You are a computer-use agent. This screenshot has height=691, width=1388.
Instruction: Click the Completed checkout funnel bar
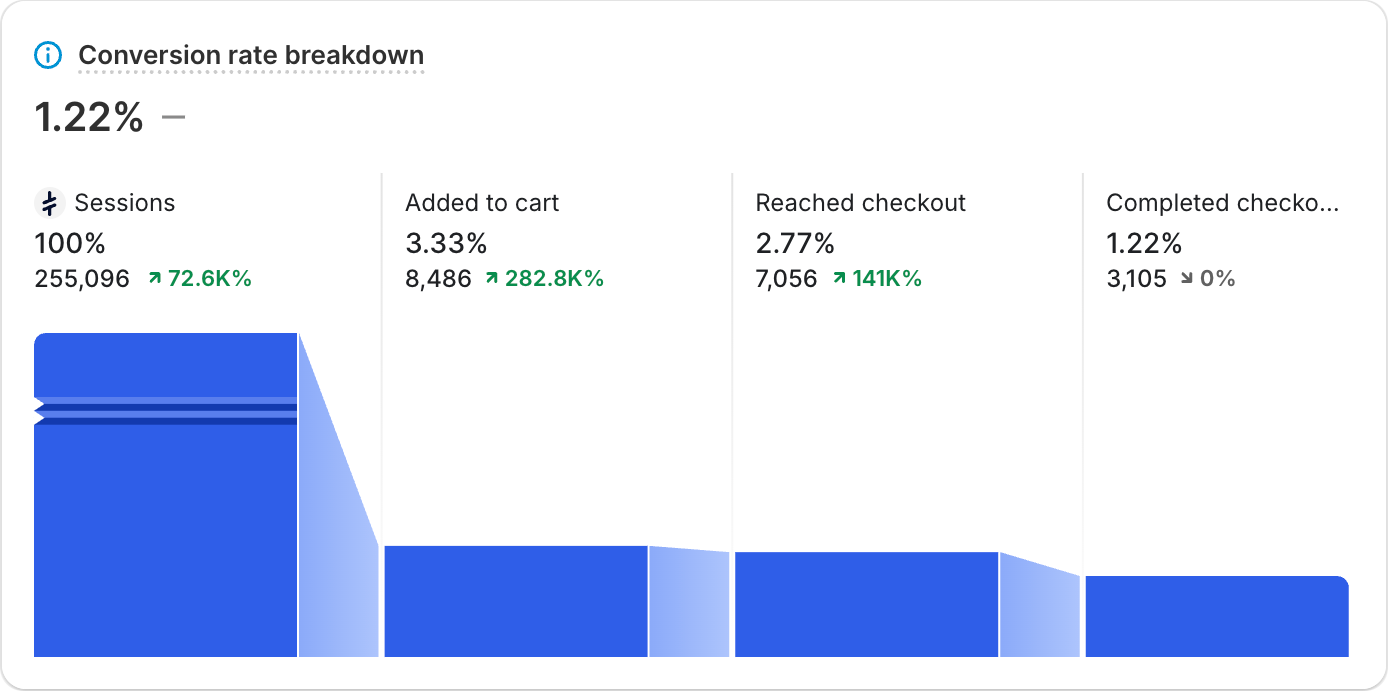[x=1216, y=616]
